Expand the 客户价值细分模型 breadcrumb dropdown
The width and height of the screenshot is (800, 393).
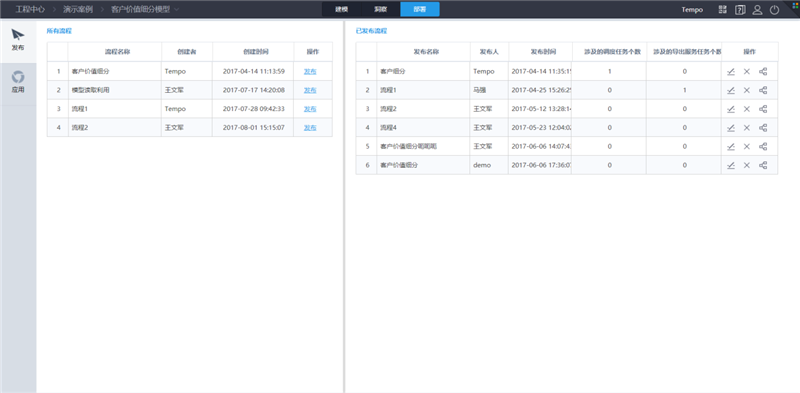tap(177, 10)
